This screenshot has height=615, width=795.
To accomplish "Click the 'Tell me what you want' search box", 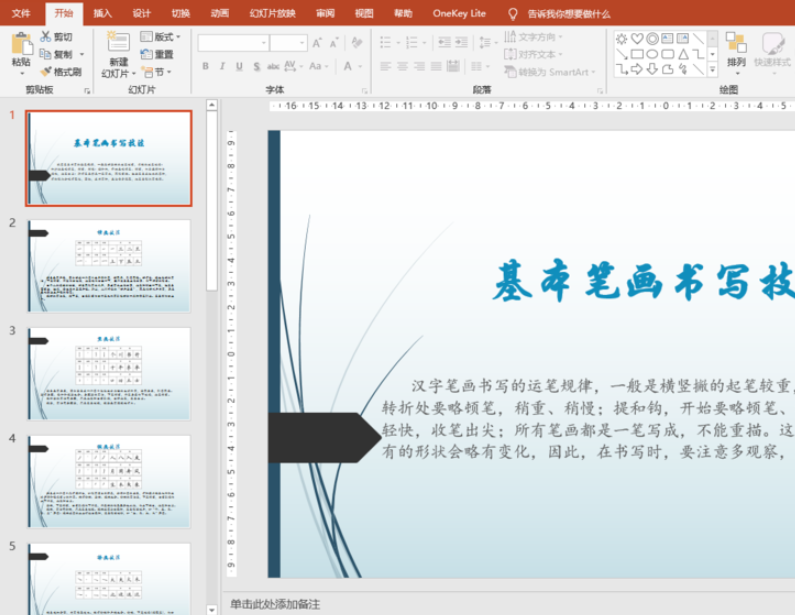I will coord(568,14).
